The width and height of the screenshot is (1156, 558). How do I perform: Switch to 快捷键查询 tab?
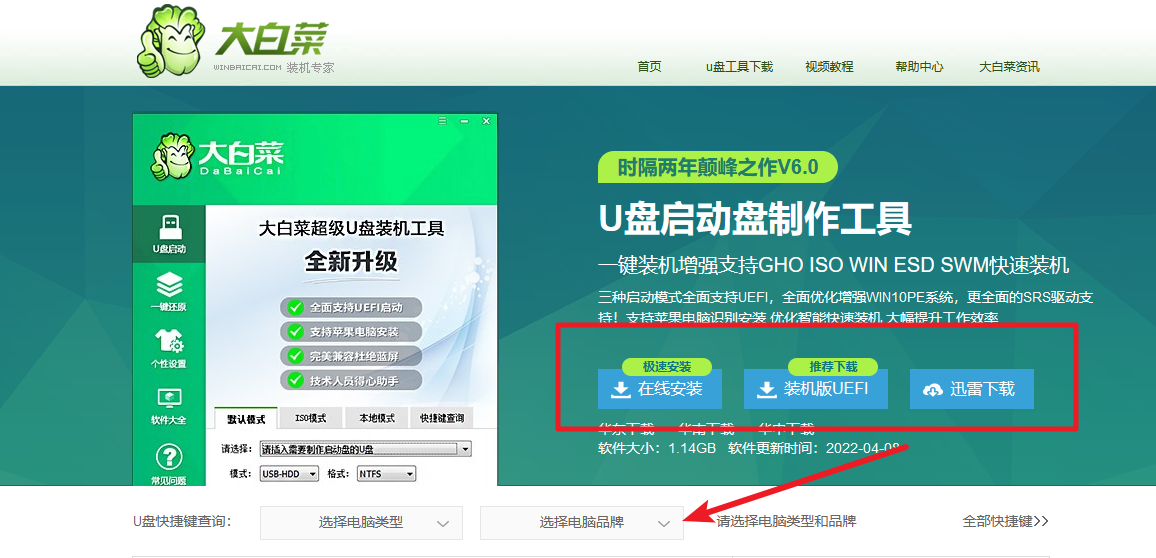pyautogui.click(x=442, y=418)
